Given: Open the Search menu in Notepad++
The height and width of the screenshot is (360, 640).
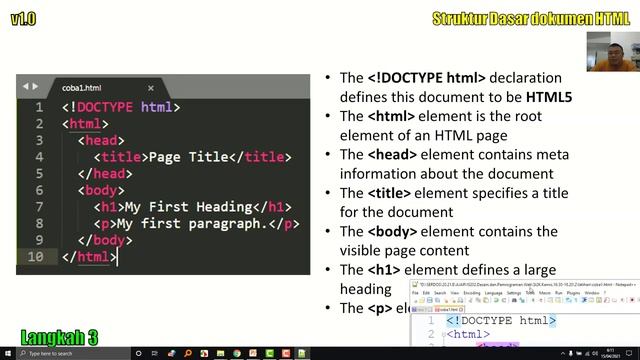Looking at the screenshot, I should (440, 293).
